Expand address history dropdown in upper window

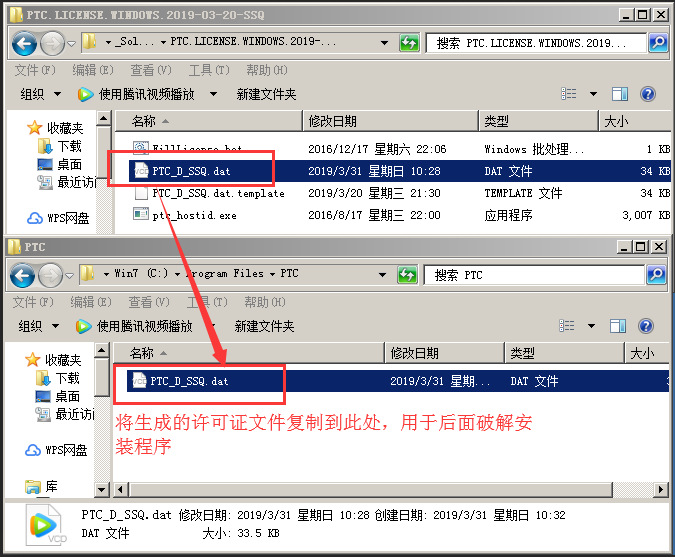pos(384,43)
